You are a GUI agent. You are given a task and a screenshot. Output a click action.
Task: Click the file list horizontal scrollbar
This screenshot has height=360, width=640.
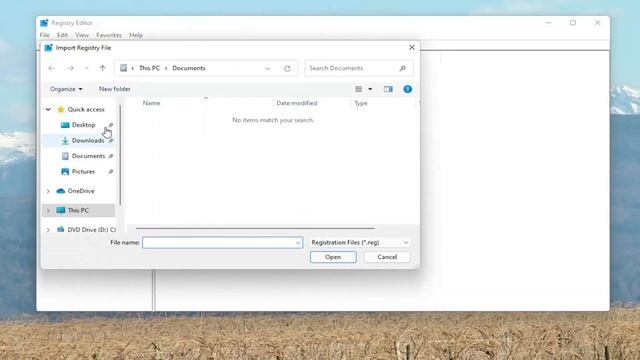(x=256, y=228)
